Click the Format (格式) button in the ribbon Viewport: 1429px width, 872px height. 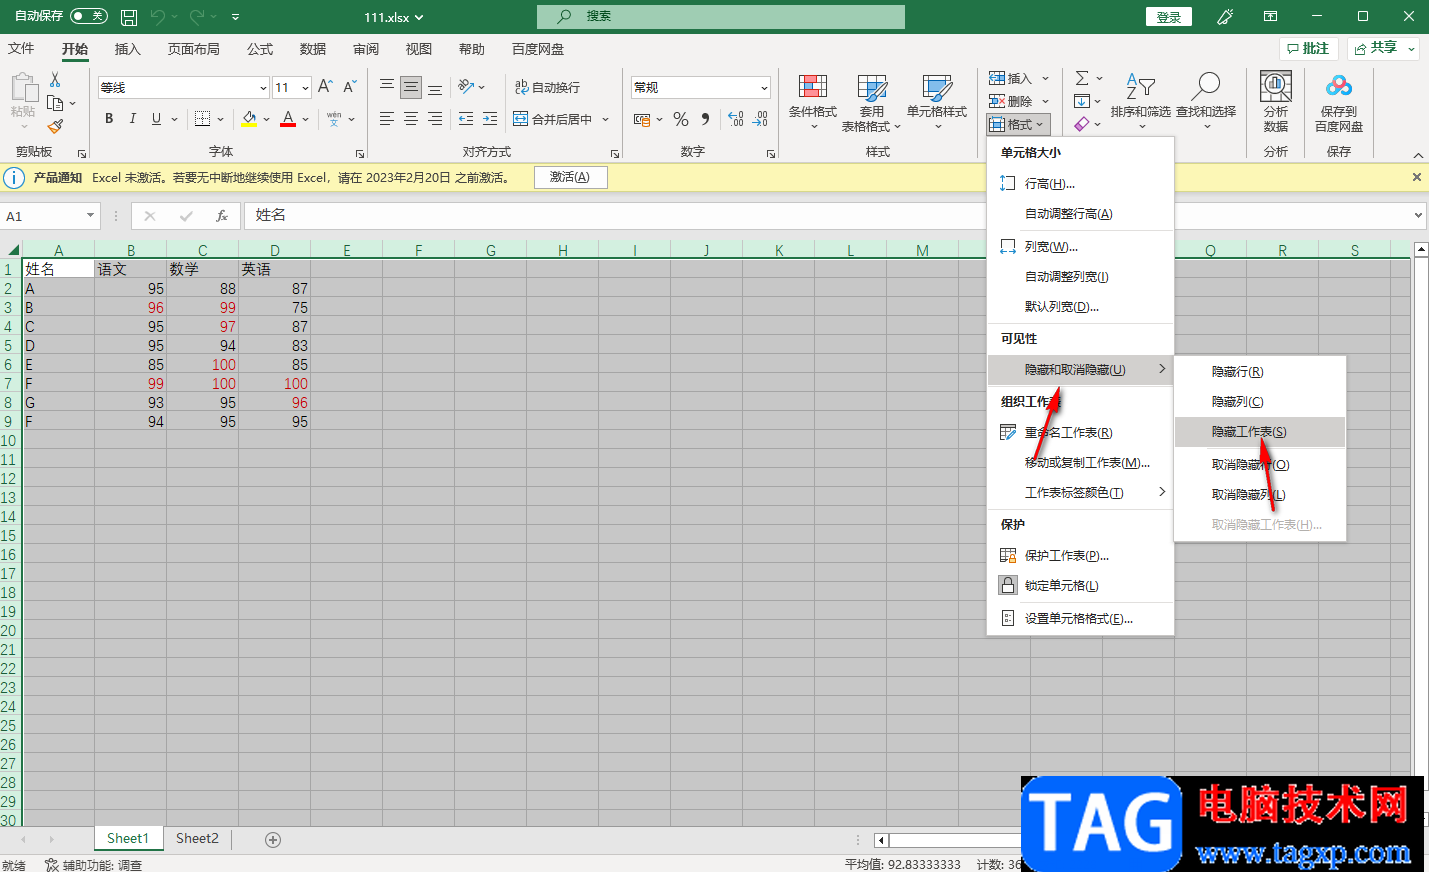point(1017,124)
